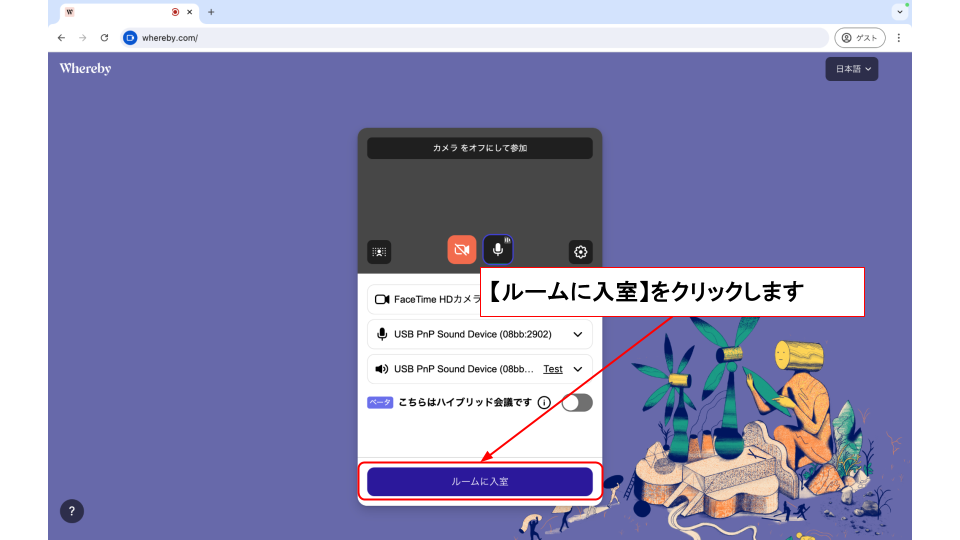Open video settings gear icon
Image resolution: width=960 pixels, height=540 pixels.
[580, 252]
